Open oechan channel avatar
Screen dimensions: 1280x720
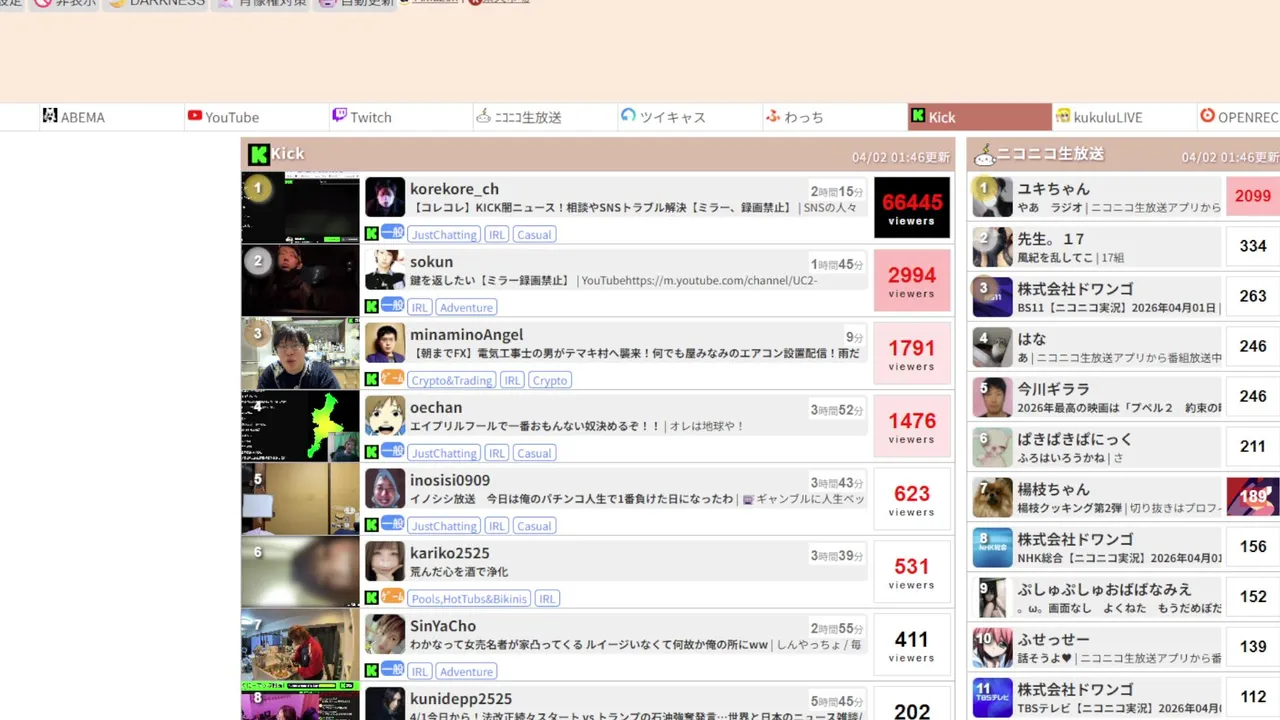click(x=385, y=416)
